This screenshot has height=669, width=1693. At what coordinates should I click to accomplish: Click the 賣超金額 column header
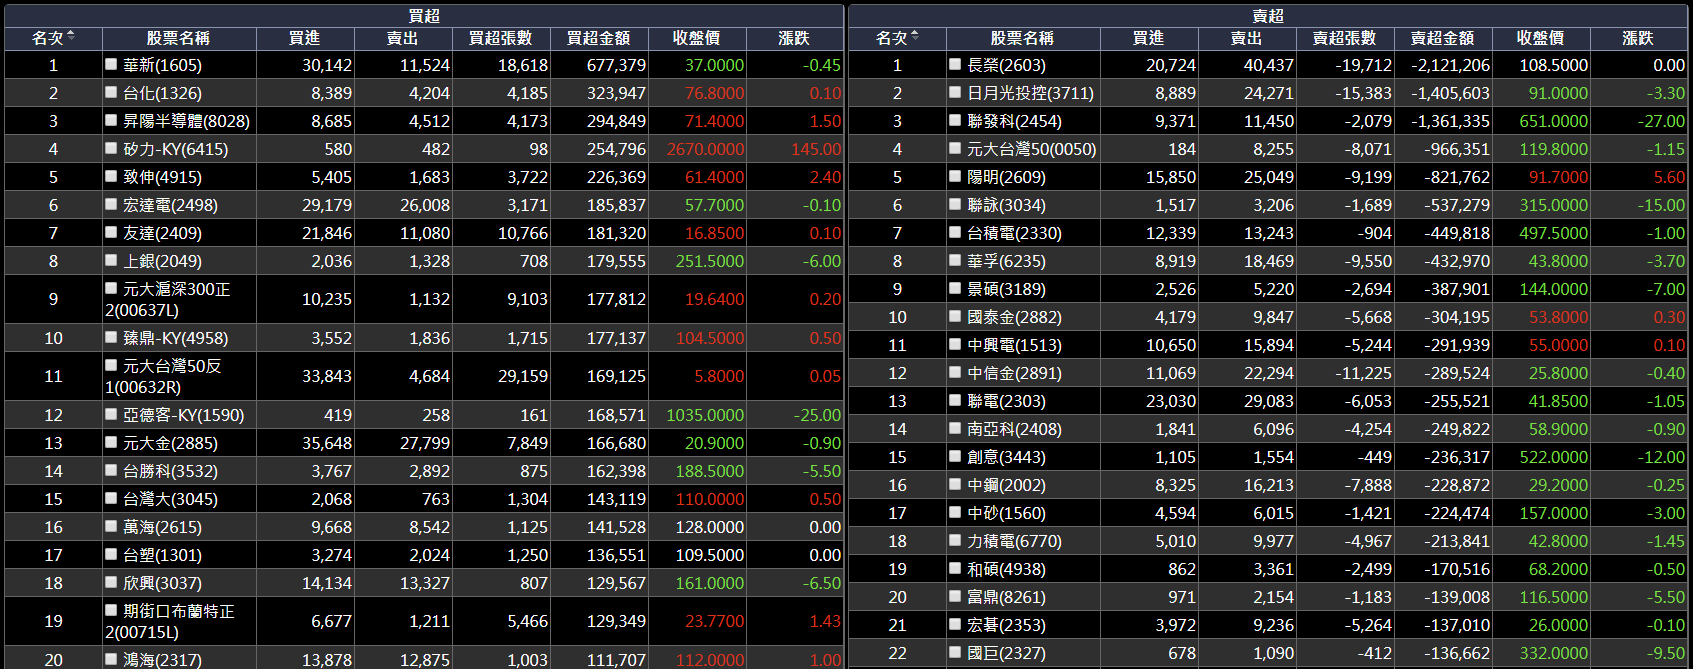click(1442, 38)
